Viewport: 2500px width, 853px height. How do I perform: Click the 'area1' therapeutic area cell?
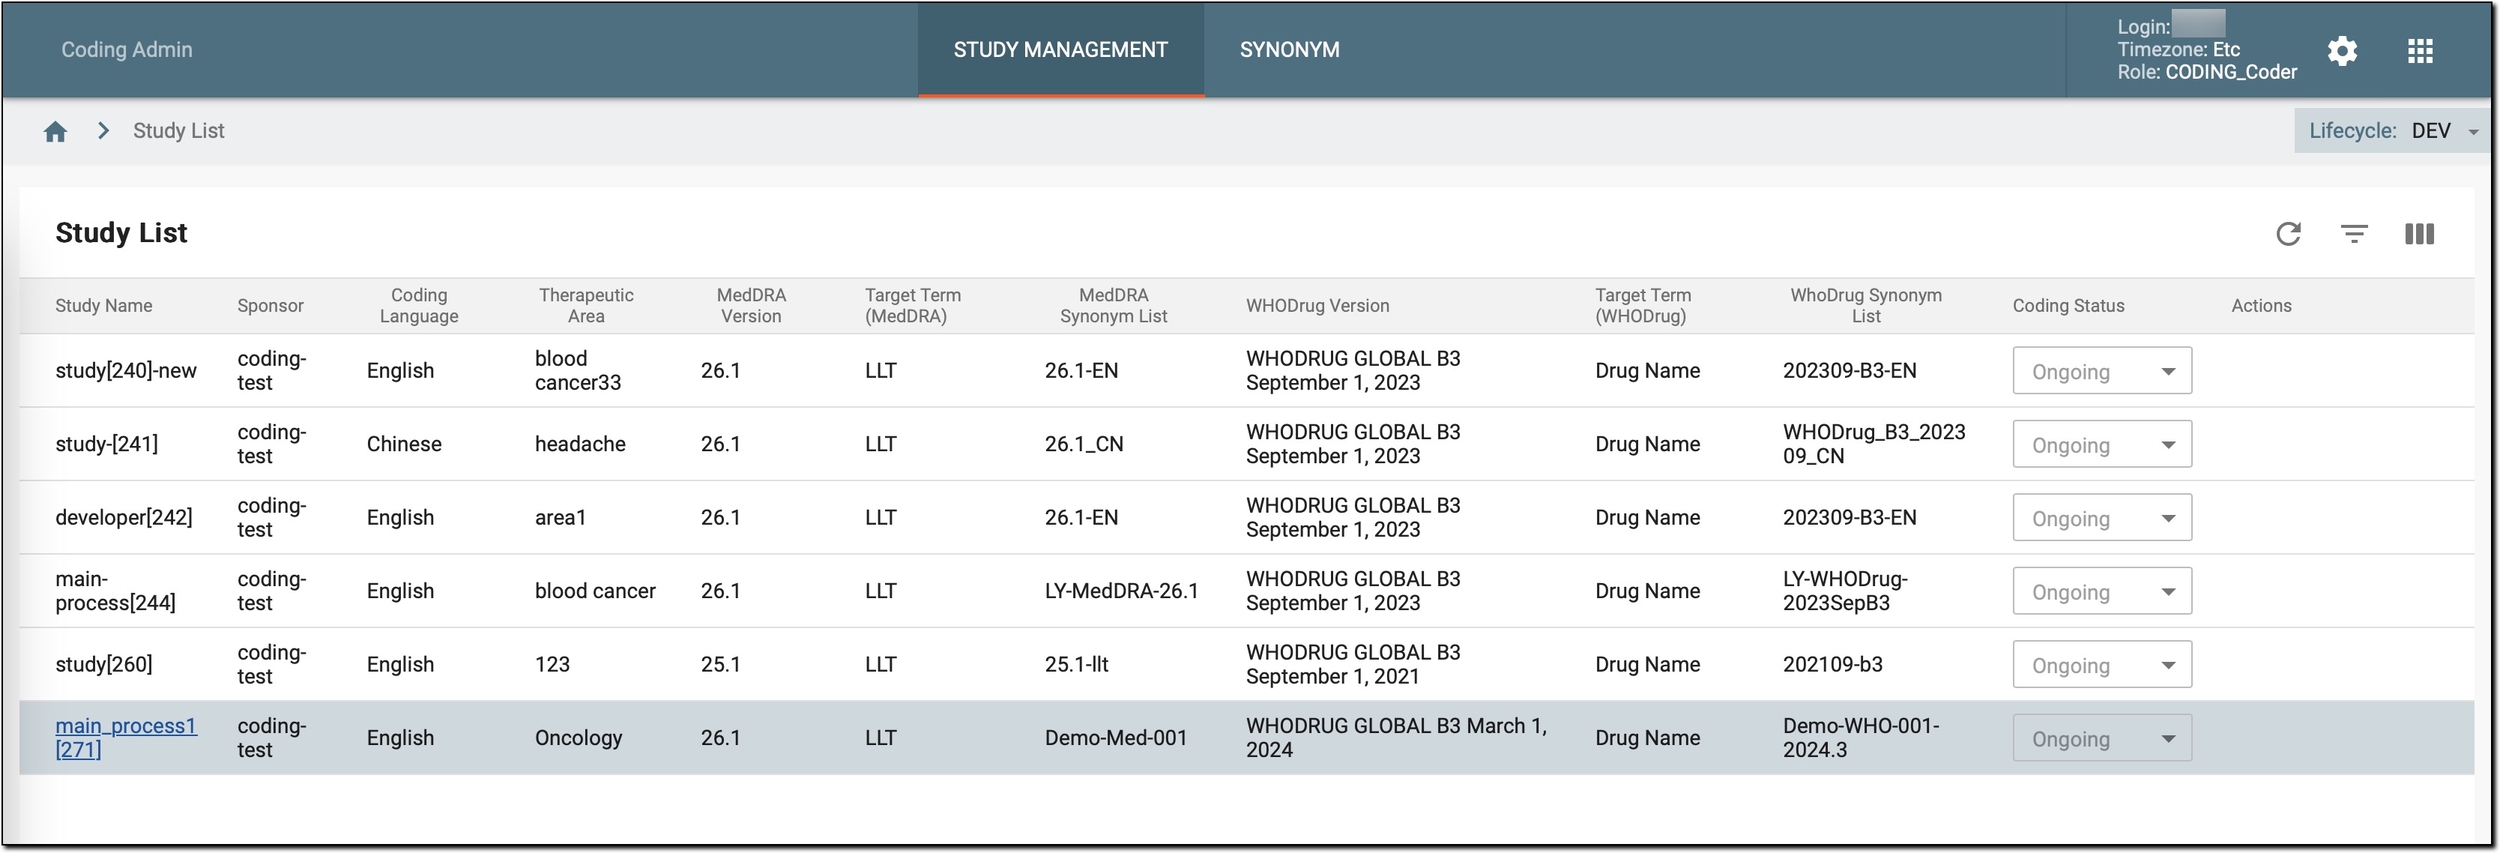tap(560, 518)
